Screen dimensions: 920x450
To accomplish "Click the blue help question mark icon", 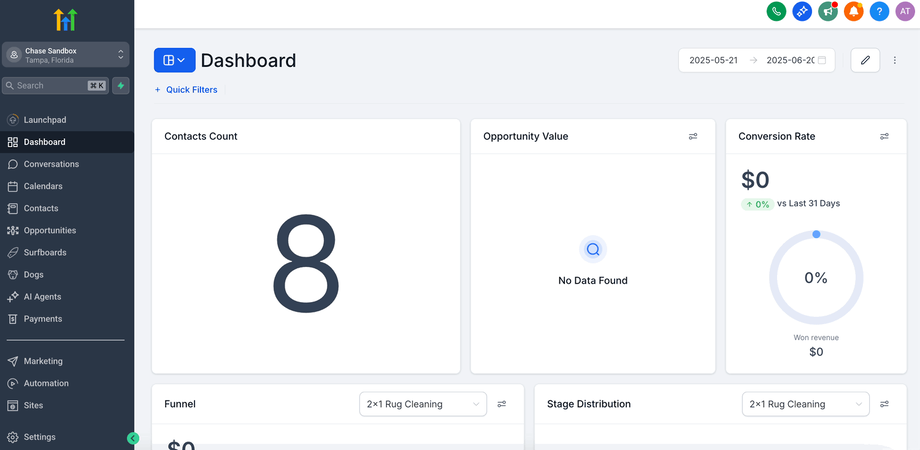I will tap(879, 11).
